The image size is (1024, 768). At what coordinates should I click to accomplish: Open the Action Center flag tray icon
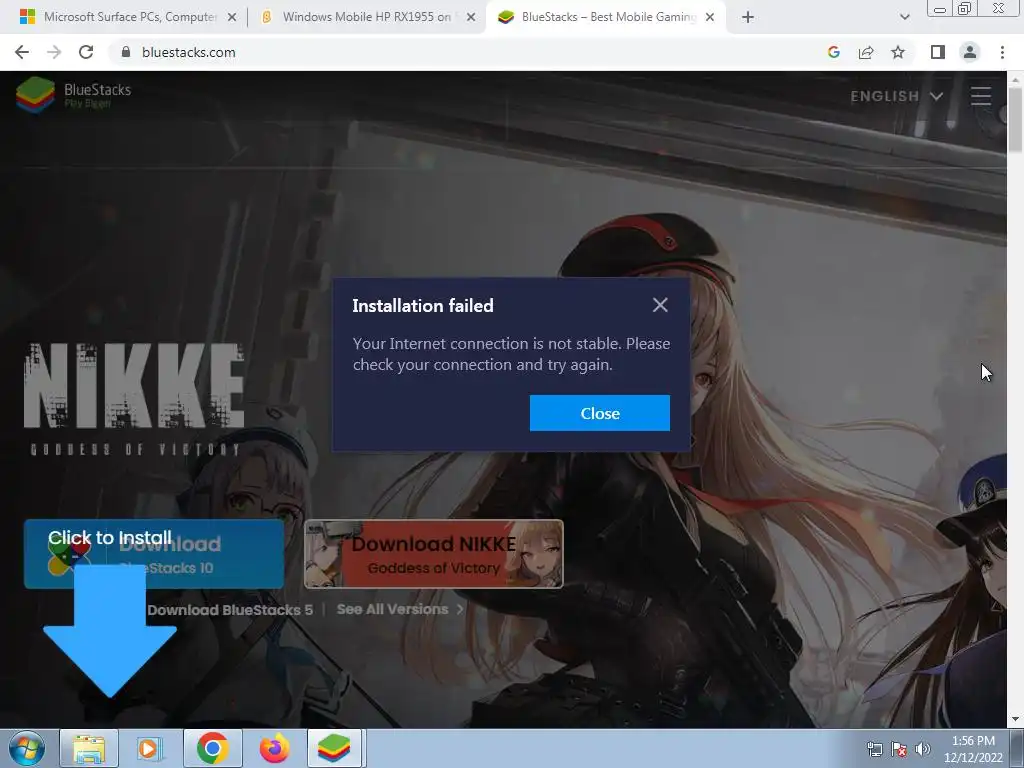click(899, 749)
